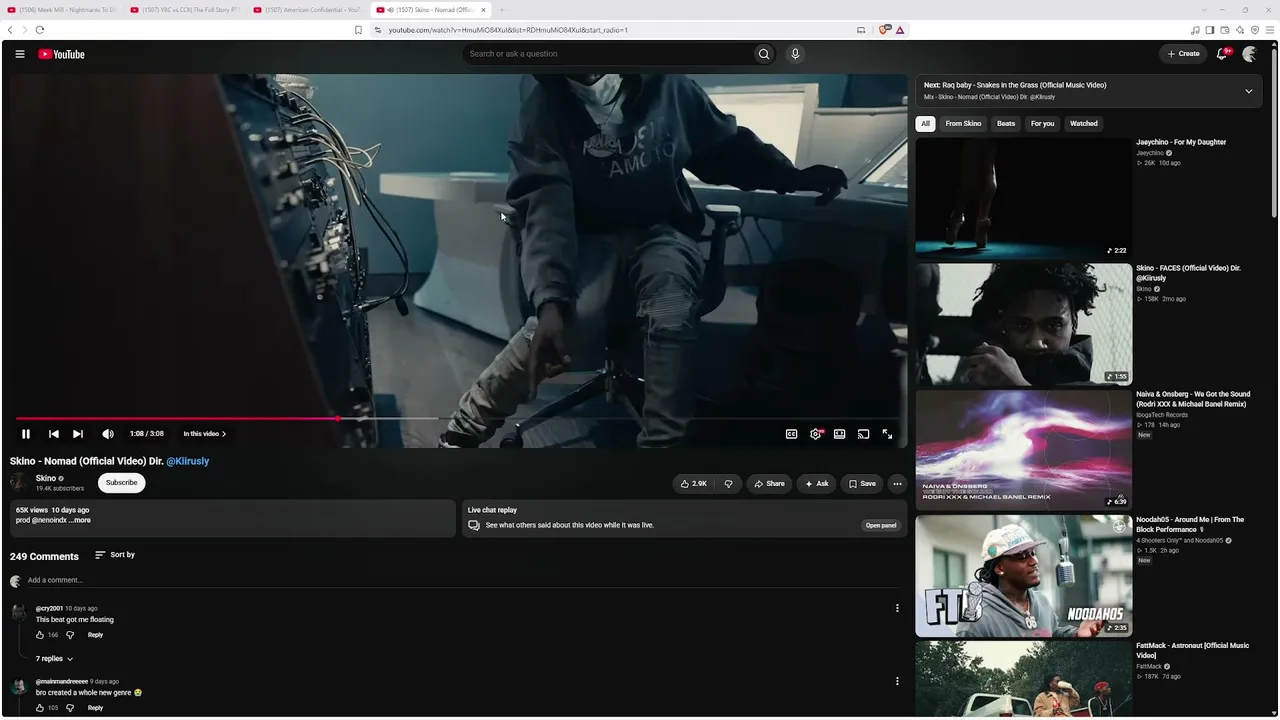Viewport: 1280px width, 720px height.
Task: Open the player settings gear
Action: point(816,434)
